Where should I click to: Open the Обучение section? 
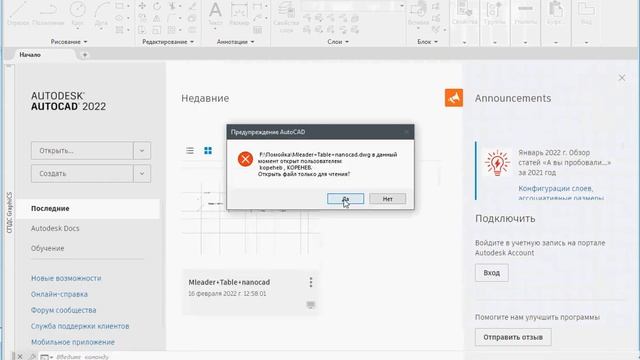[x=47, y=248]
